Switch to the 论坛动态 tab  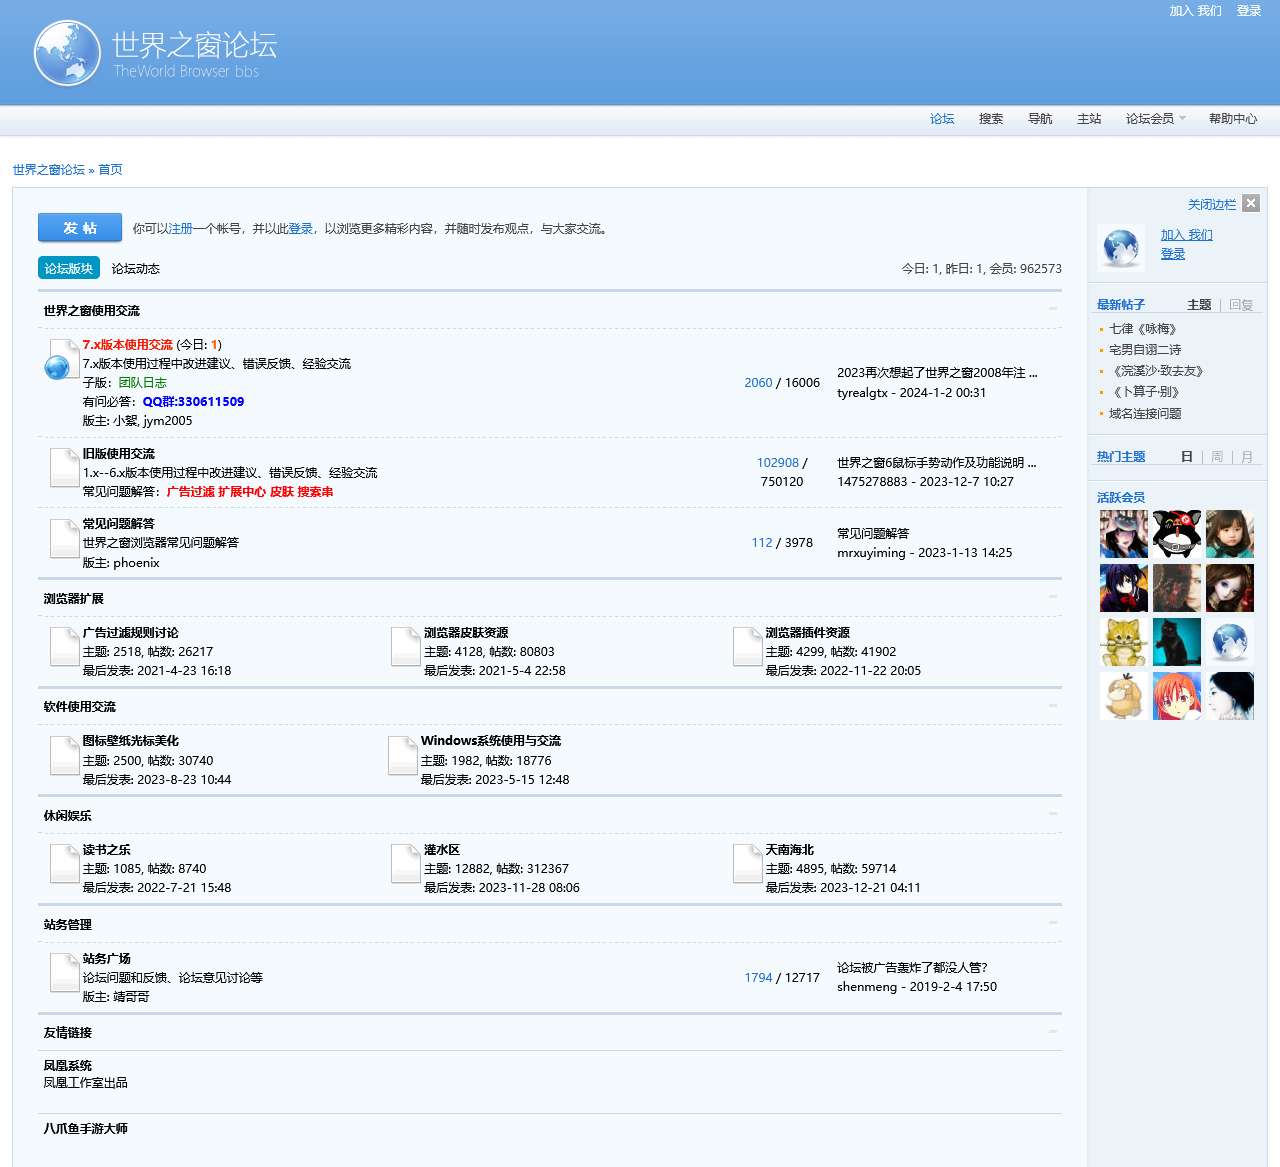pyautogui.click(x=136, y=268)
